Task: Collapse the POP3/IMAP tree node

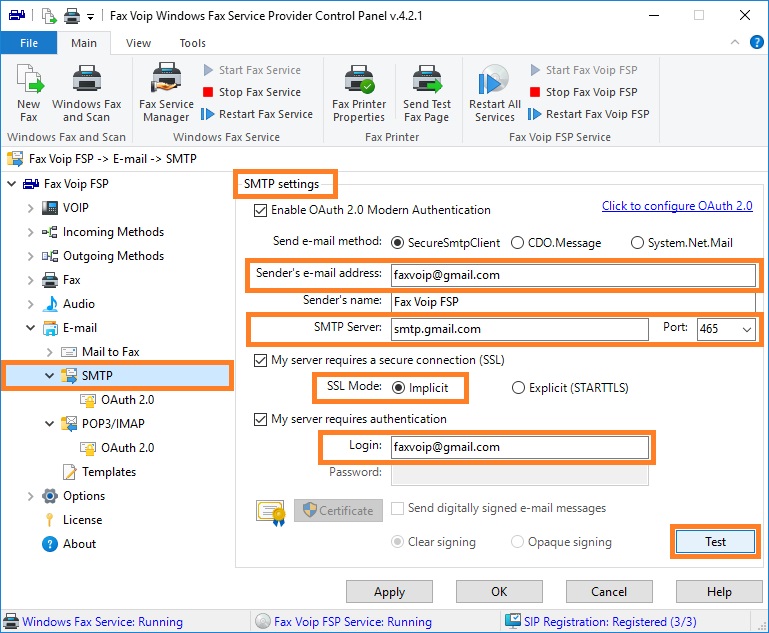Action: point(50,424)
